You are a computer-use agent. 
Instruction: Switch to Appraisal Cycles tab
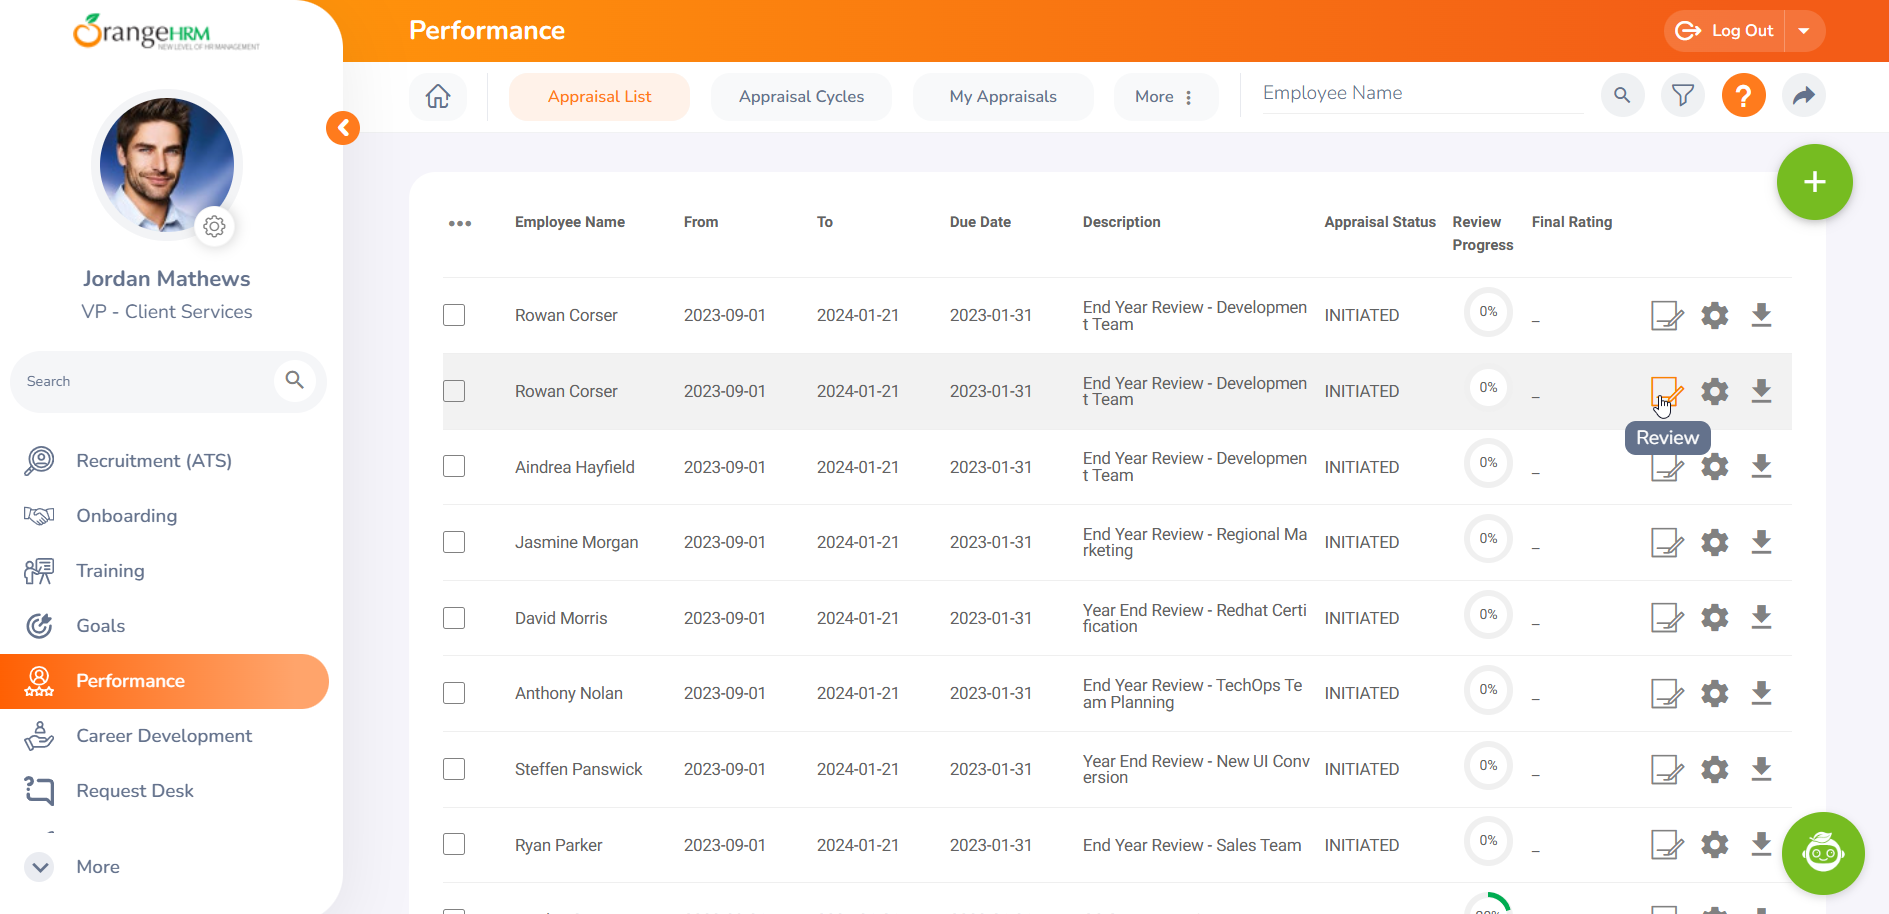pyautogui.click(x=801, y=97)
